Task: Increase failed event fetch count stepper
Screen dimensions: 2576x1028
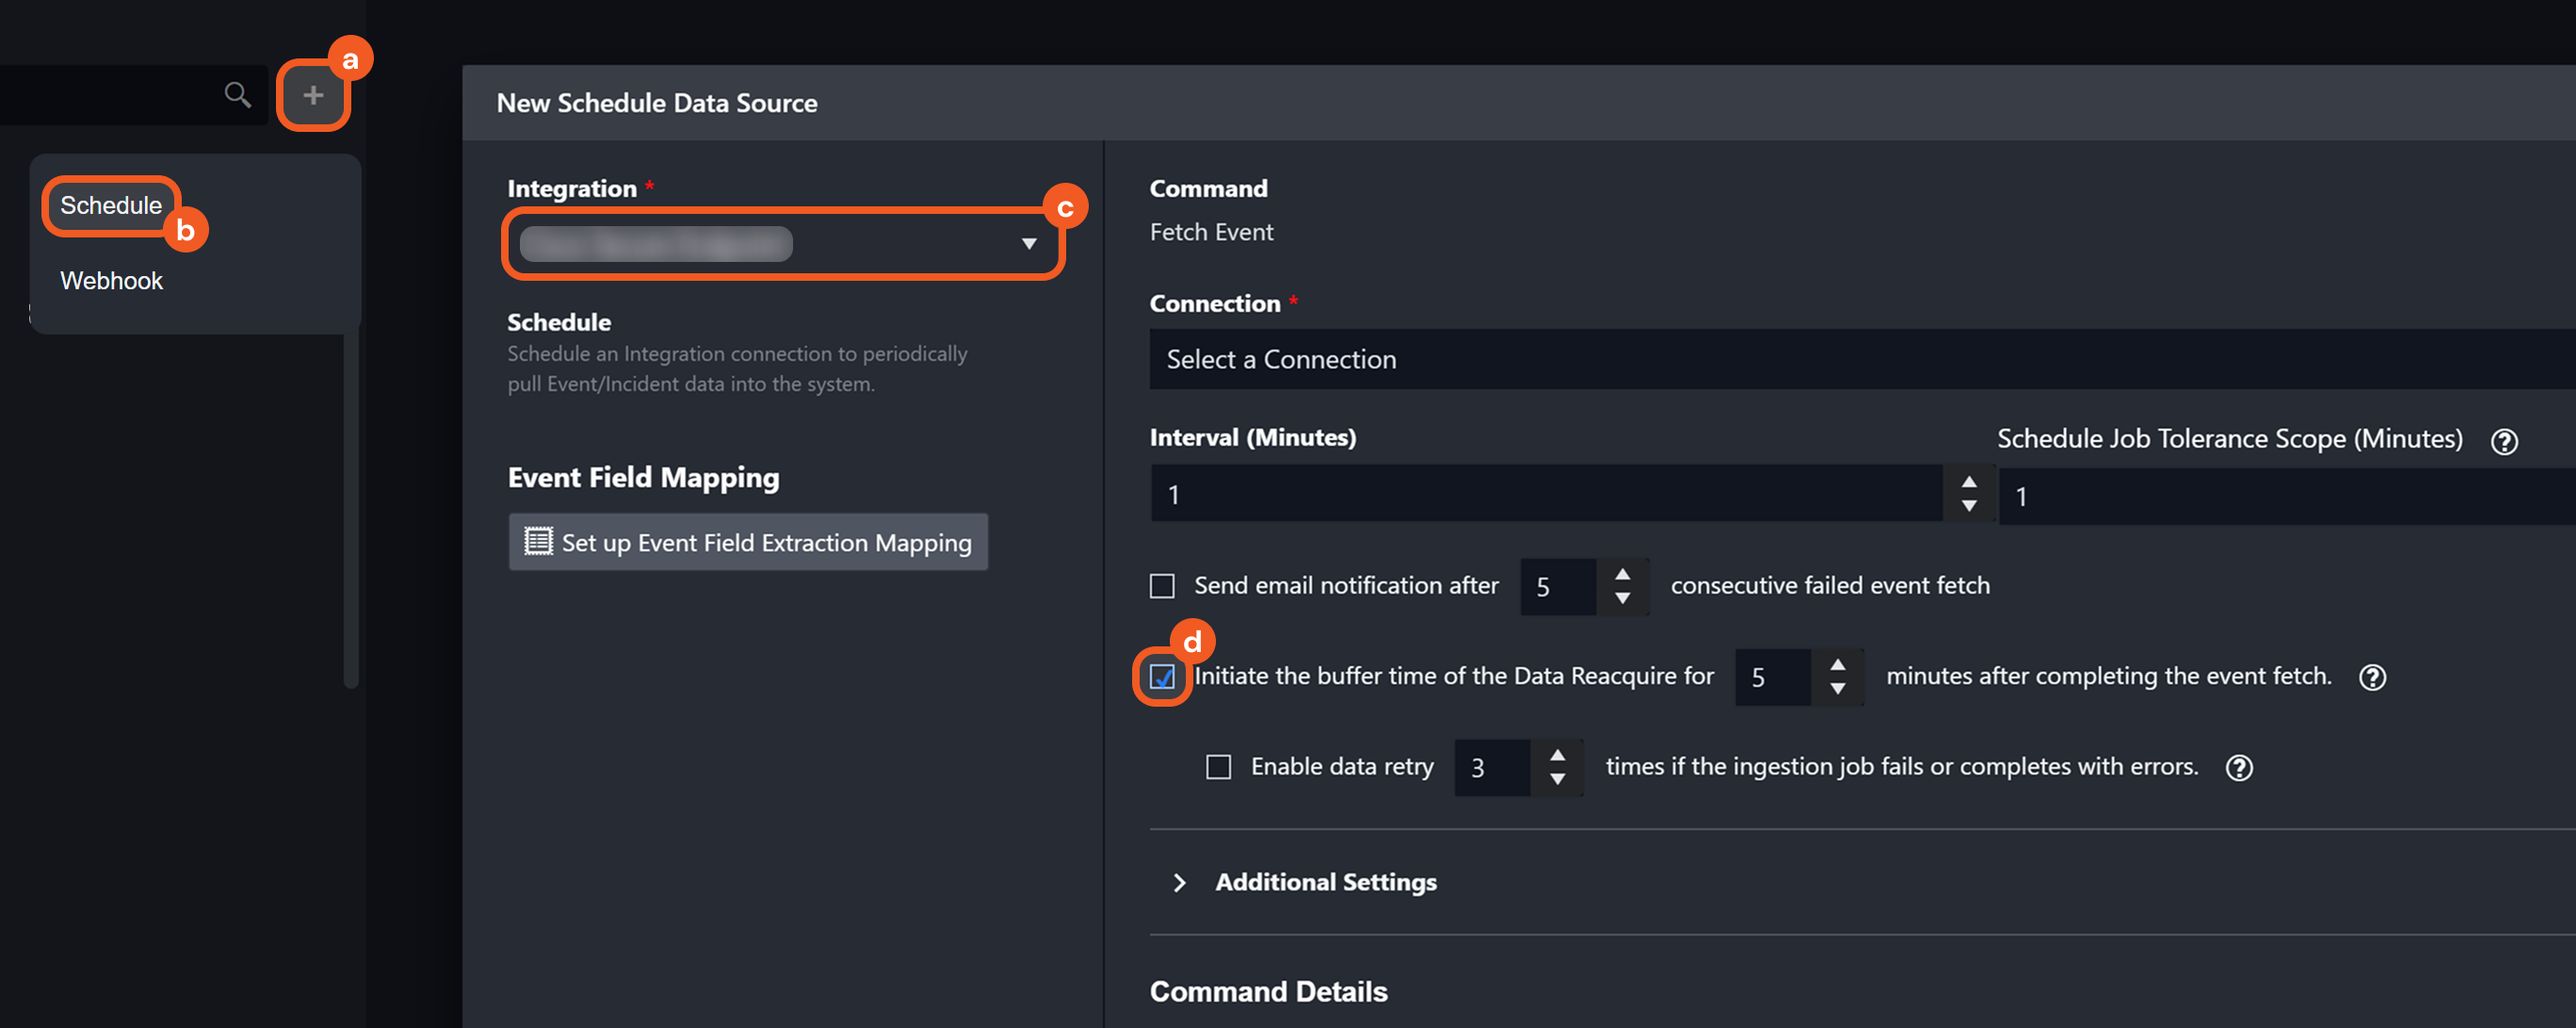Action: [1622, 574]
